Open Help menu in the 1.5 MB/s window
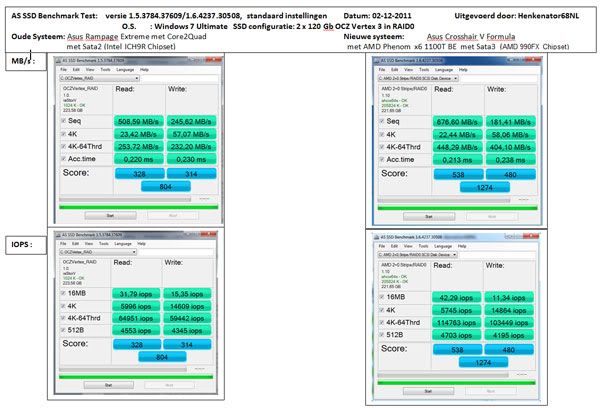The width and height of the screenshot is (600, 408). [144, 70]
